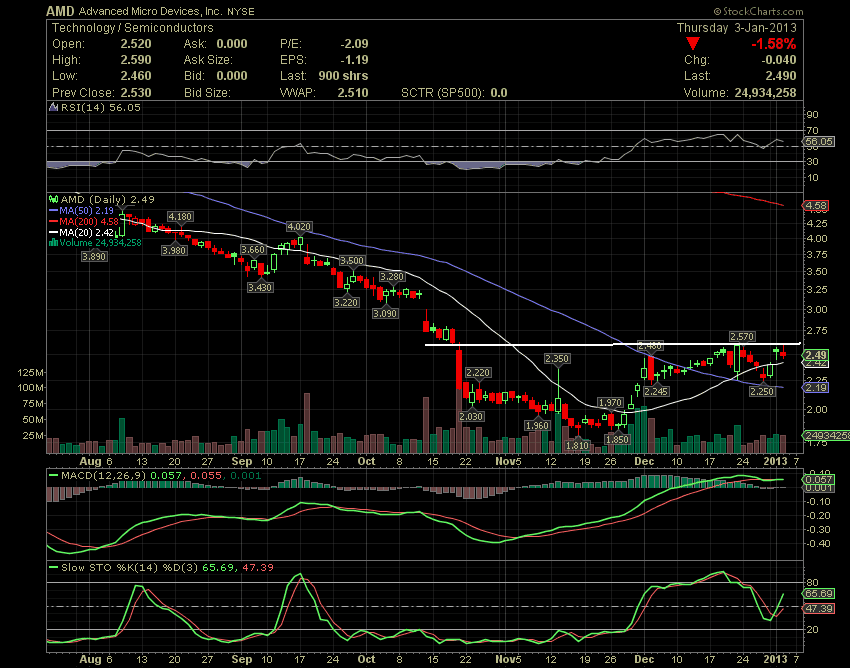Click the EPS value -1.19

coord(356,60)
